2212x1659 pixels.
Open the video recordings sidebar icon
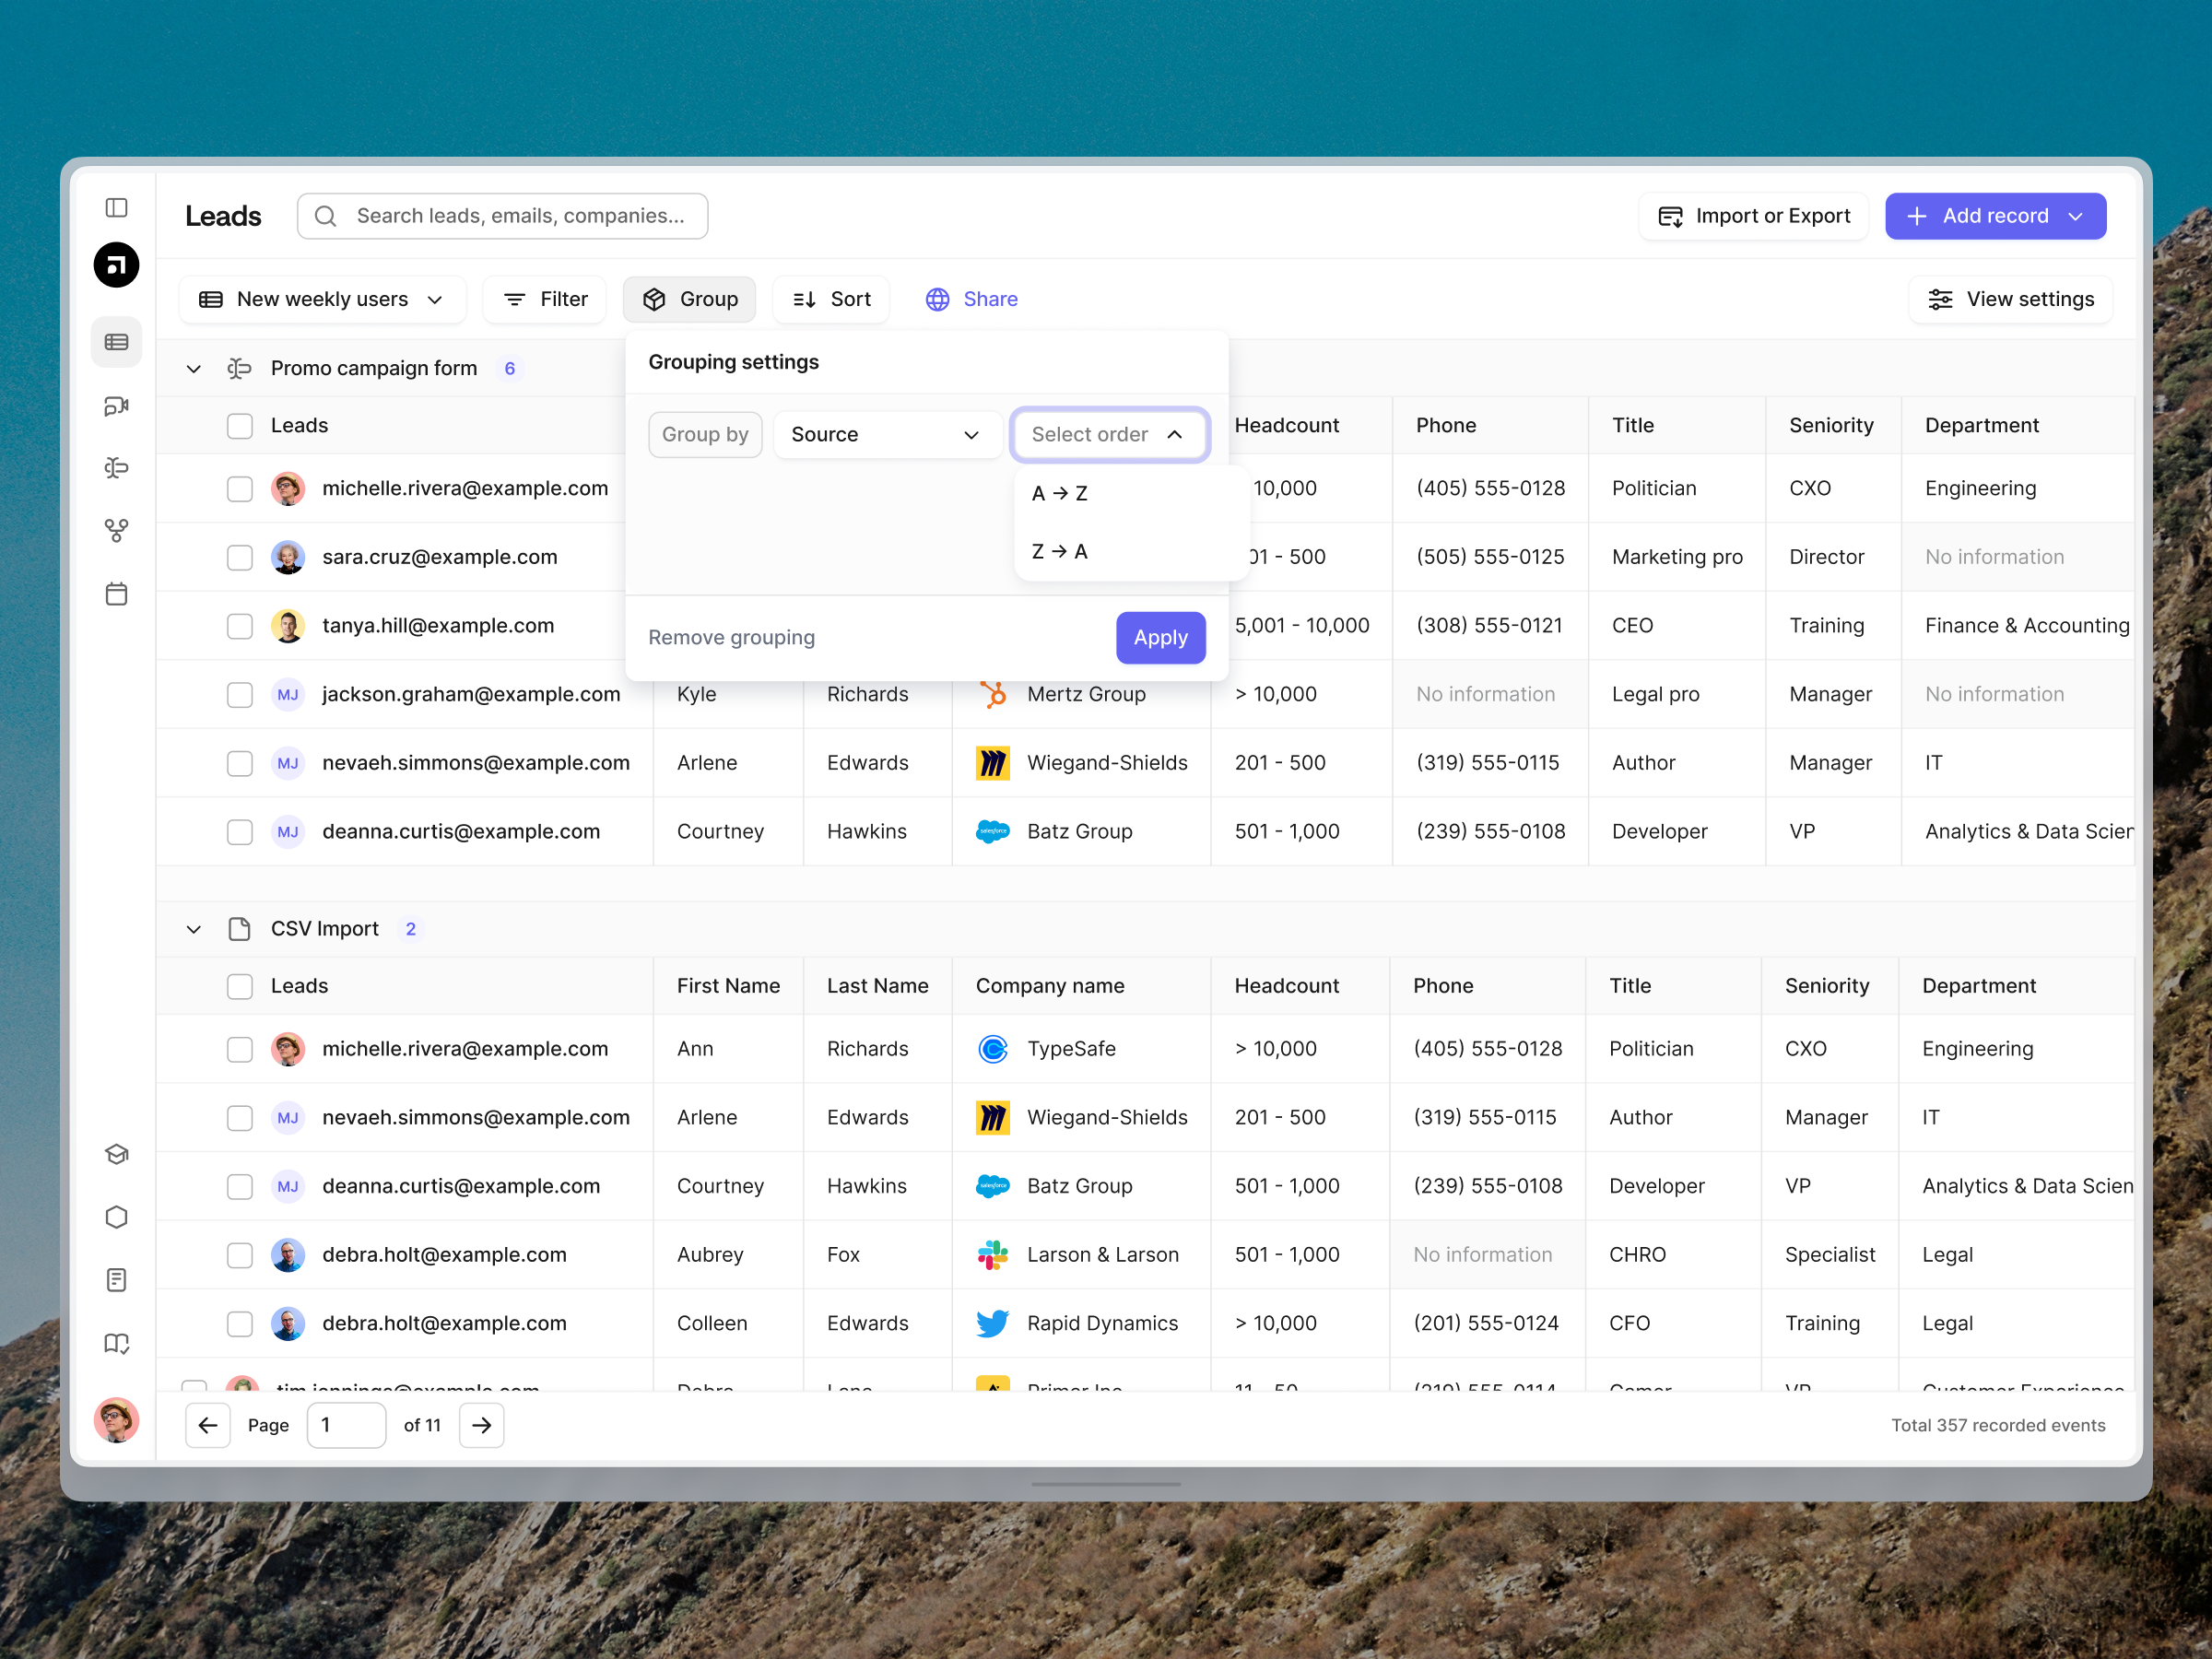coord(116,406)
